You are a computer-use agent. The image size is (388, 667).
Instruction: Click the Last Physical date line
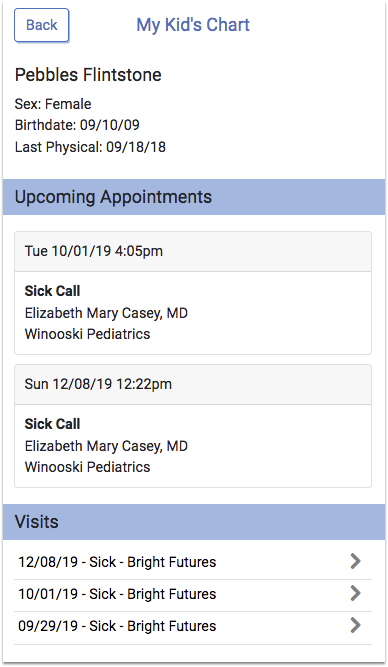(90, 147)
